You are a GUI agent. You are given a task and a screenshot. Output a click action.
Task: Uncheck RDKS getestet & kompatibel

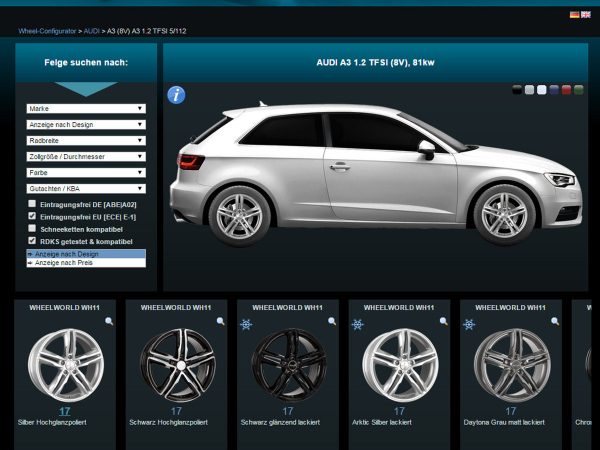32,241
